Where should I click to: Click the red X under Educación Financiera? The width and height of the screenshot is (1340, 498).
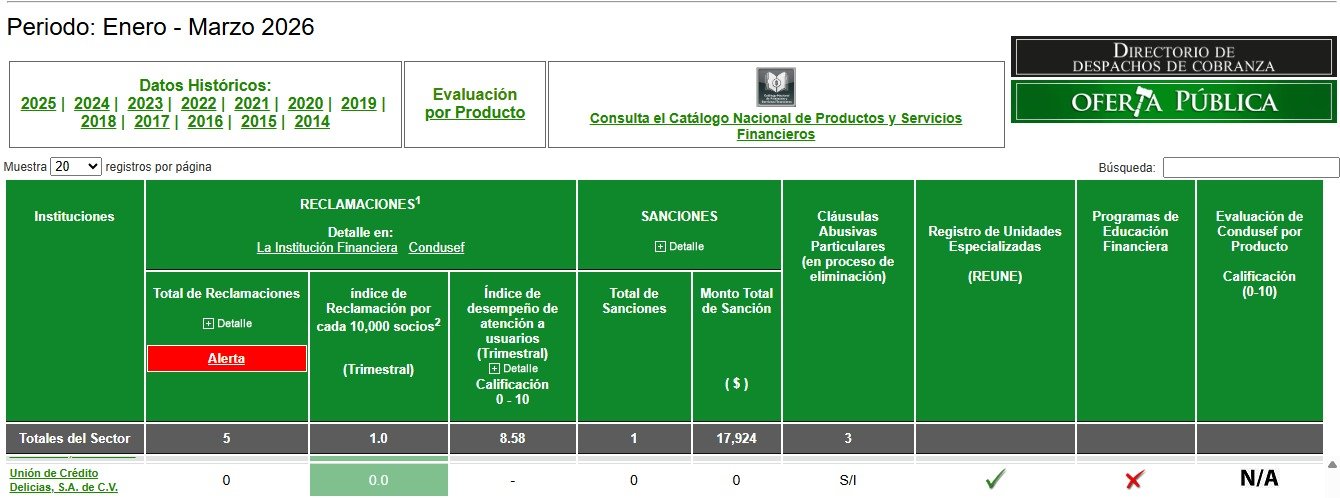(x=1134, y=480)
